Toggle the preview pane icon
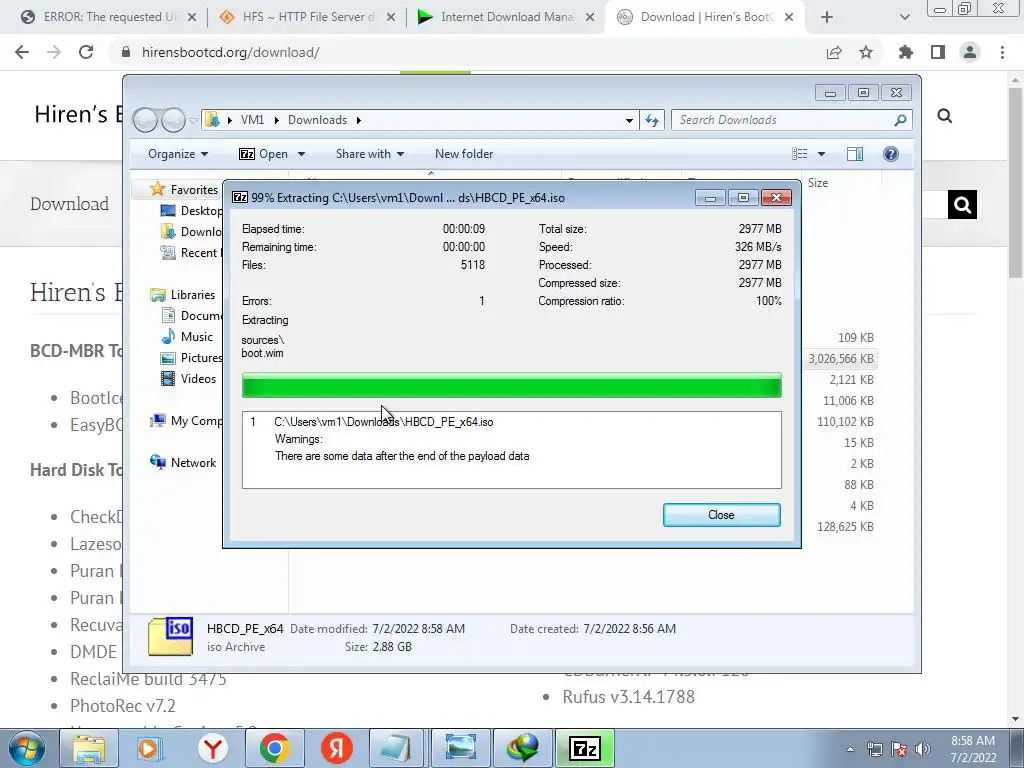 pyautogui.click(x=854, y=154)
